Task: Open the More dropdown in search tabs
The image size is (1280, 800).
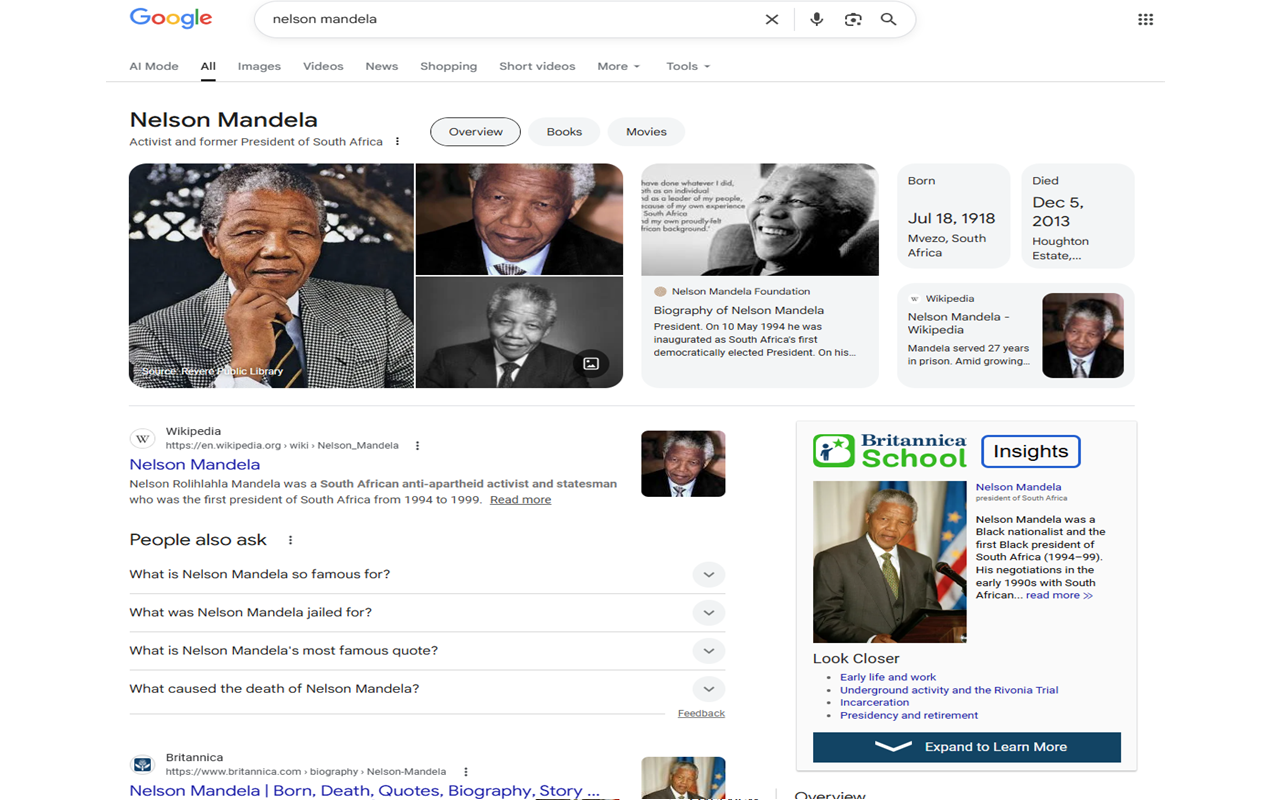Action: (x=618, y=66)
